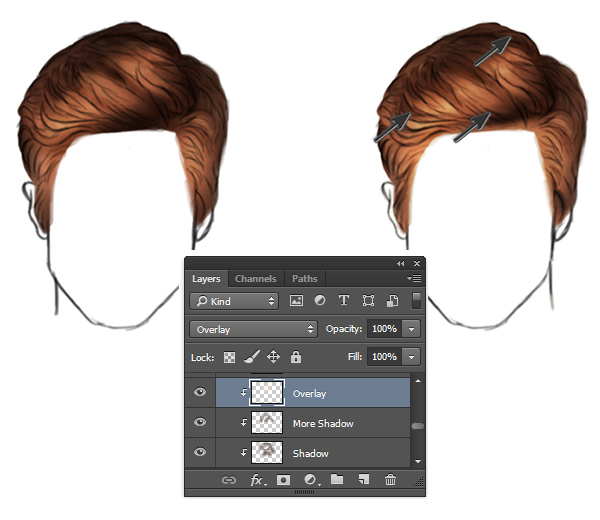Viewport: 600px width, 520px height.
Task: Click Overlay layer clipping mask arrow
Action: pos(243,392)
